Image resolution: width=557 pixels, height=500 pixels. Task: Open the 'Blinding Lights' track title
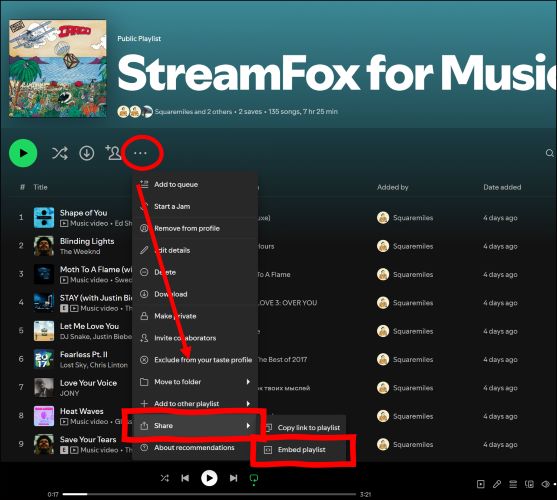pos(87,241)
